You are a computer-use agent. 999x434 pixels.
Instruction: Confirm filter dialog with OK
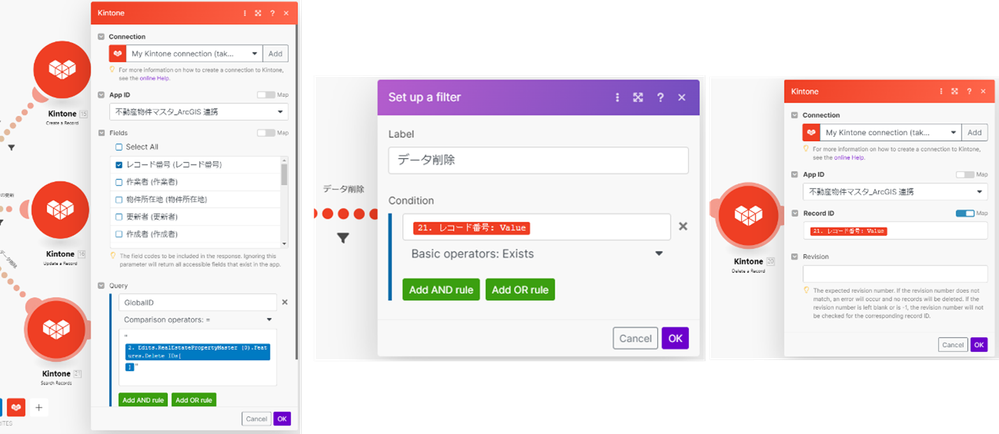(675, 338)
